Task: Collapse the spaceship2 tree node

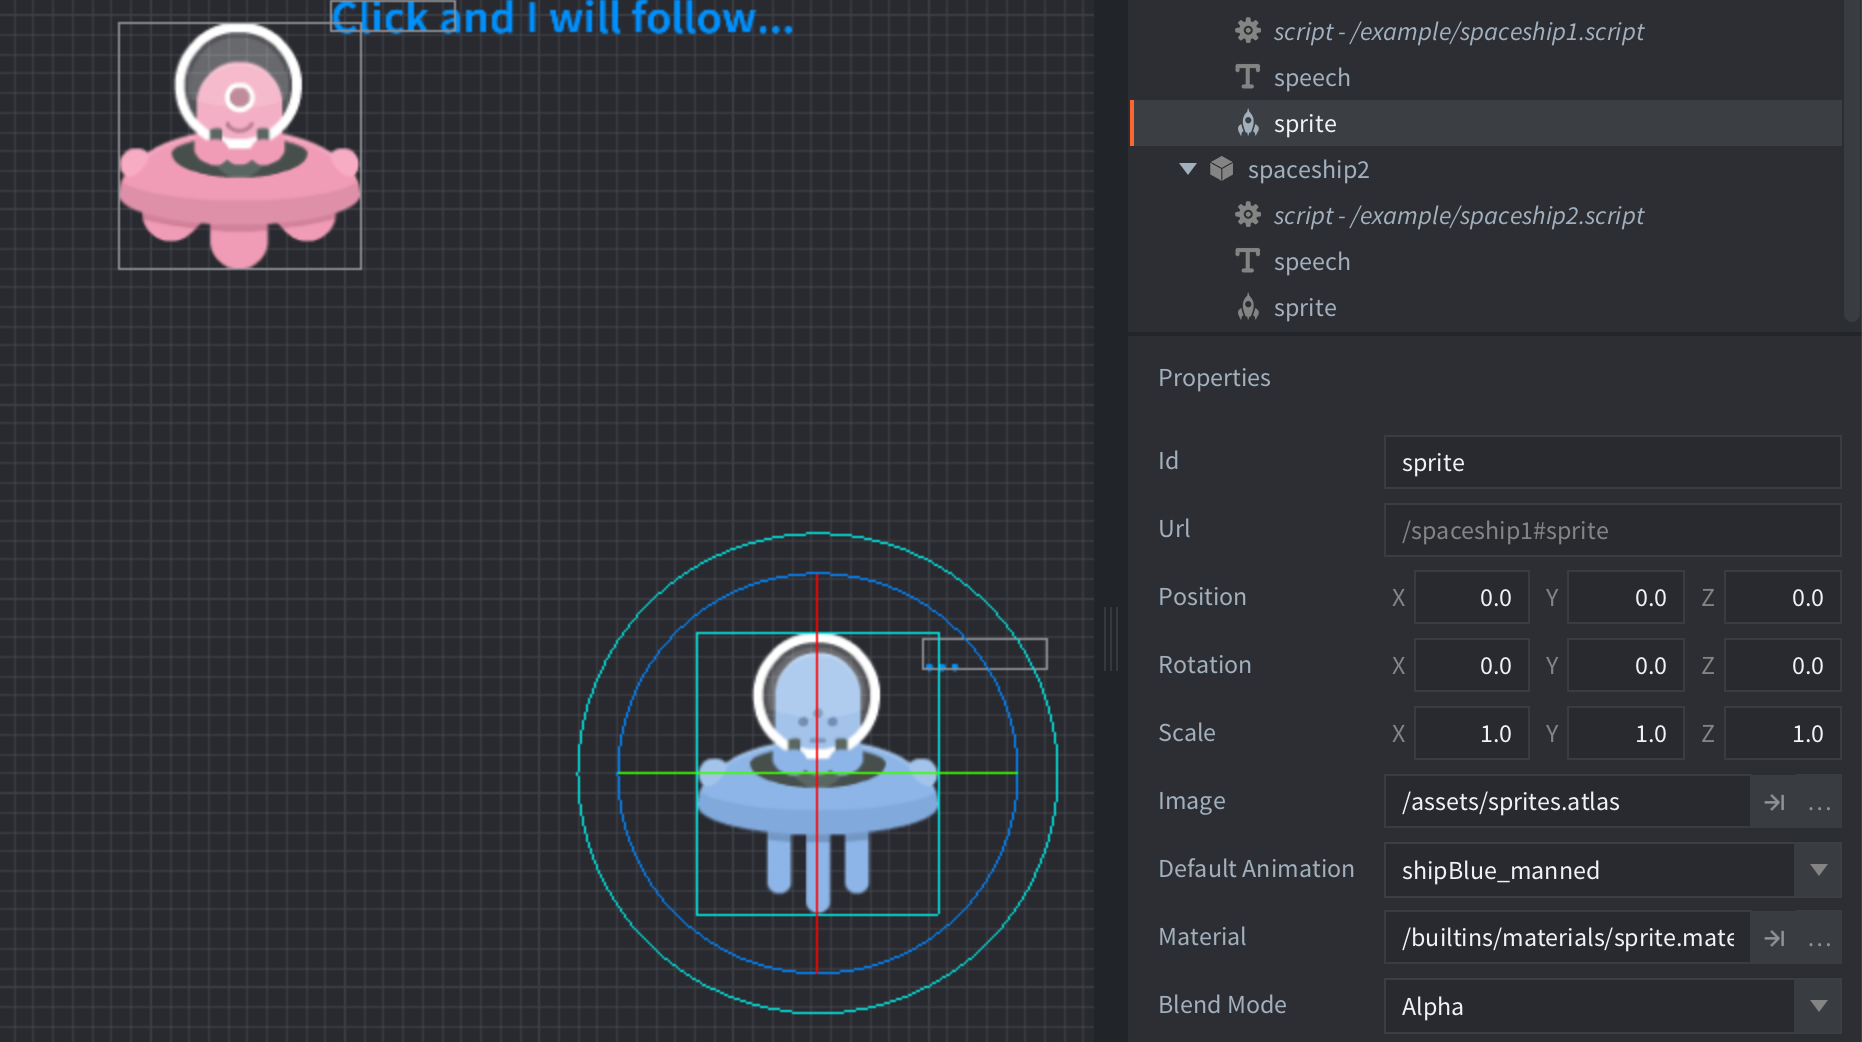Action: [1188, 169]
